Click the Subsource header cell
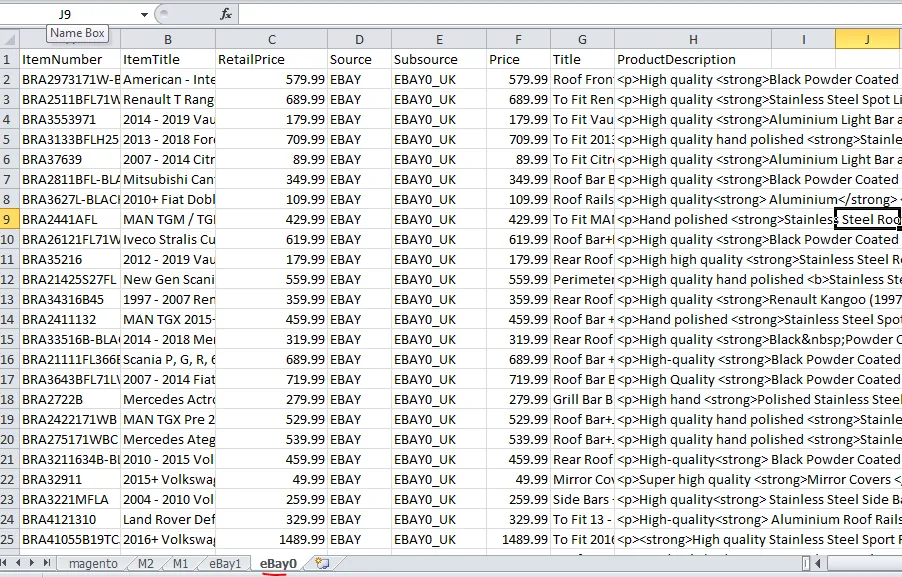The height and width of the screenshot is (577, 902). click(x=439, y=59)
